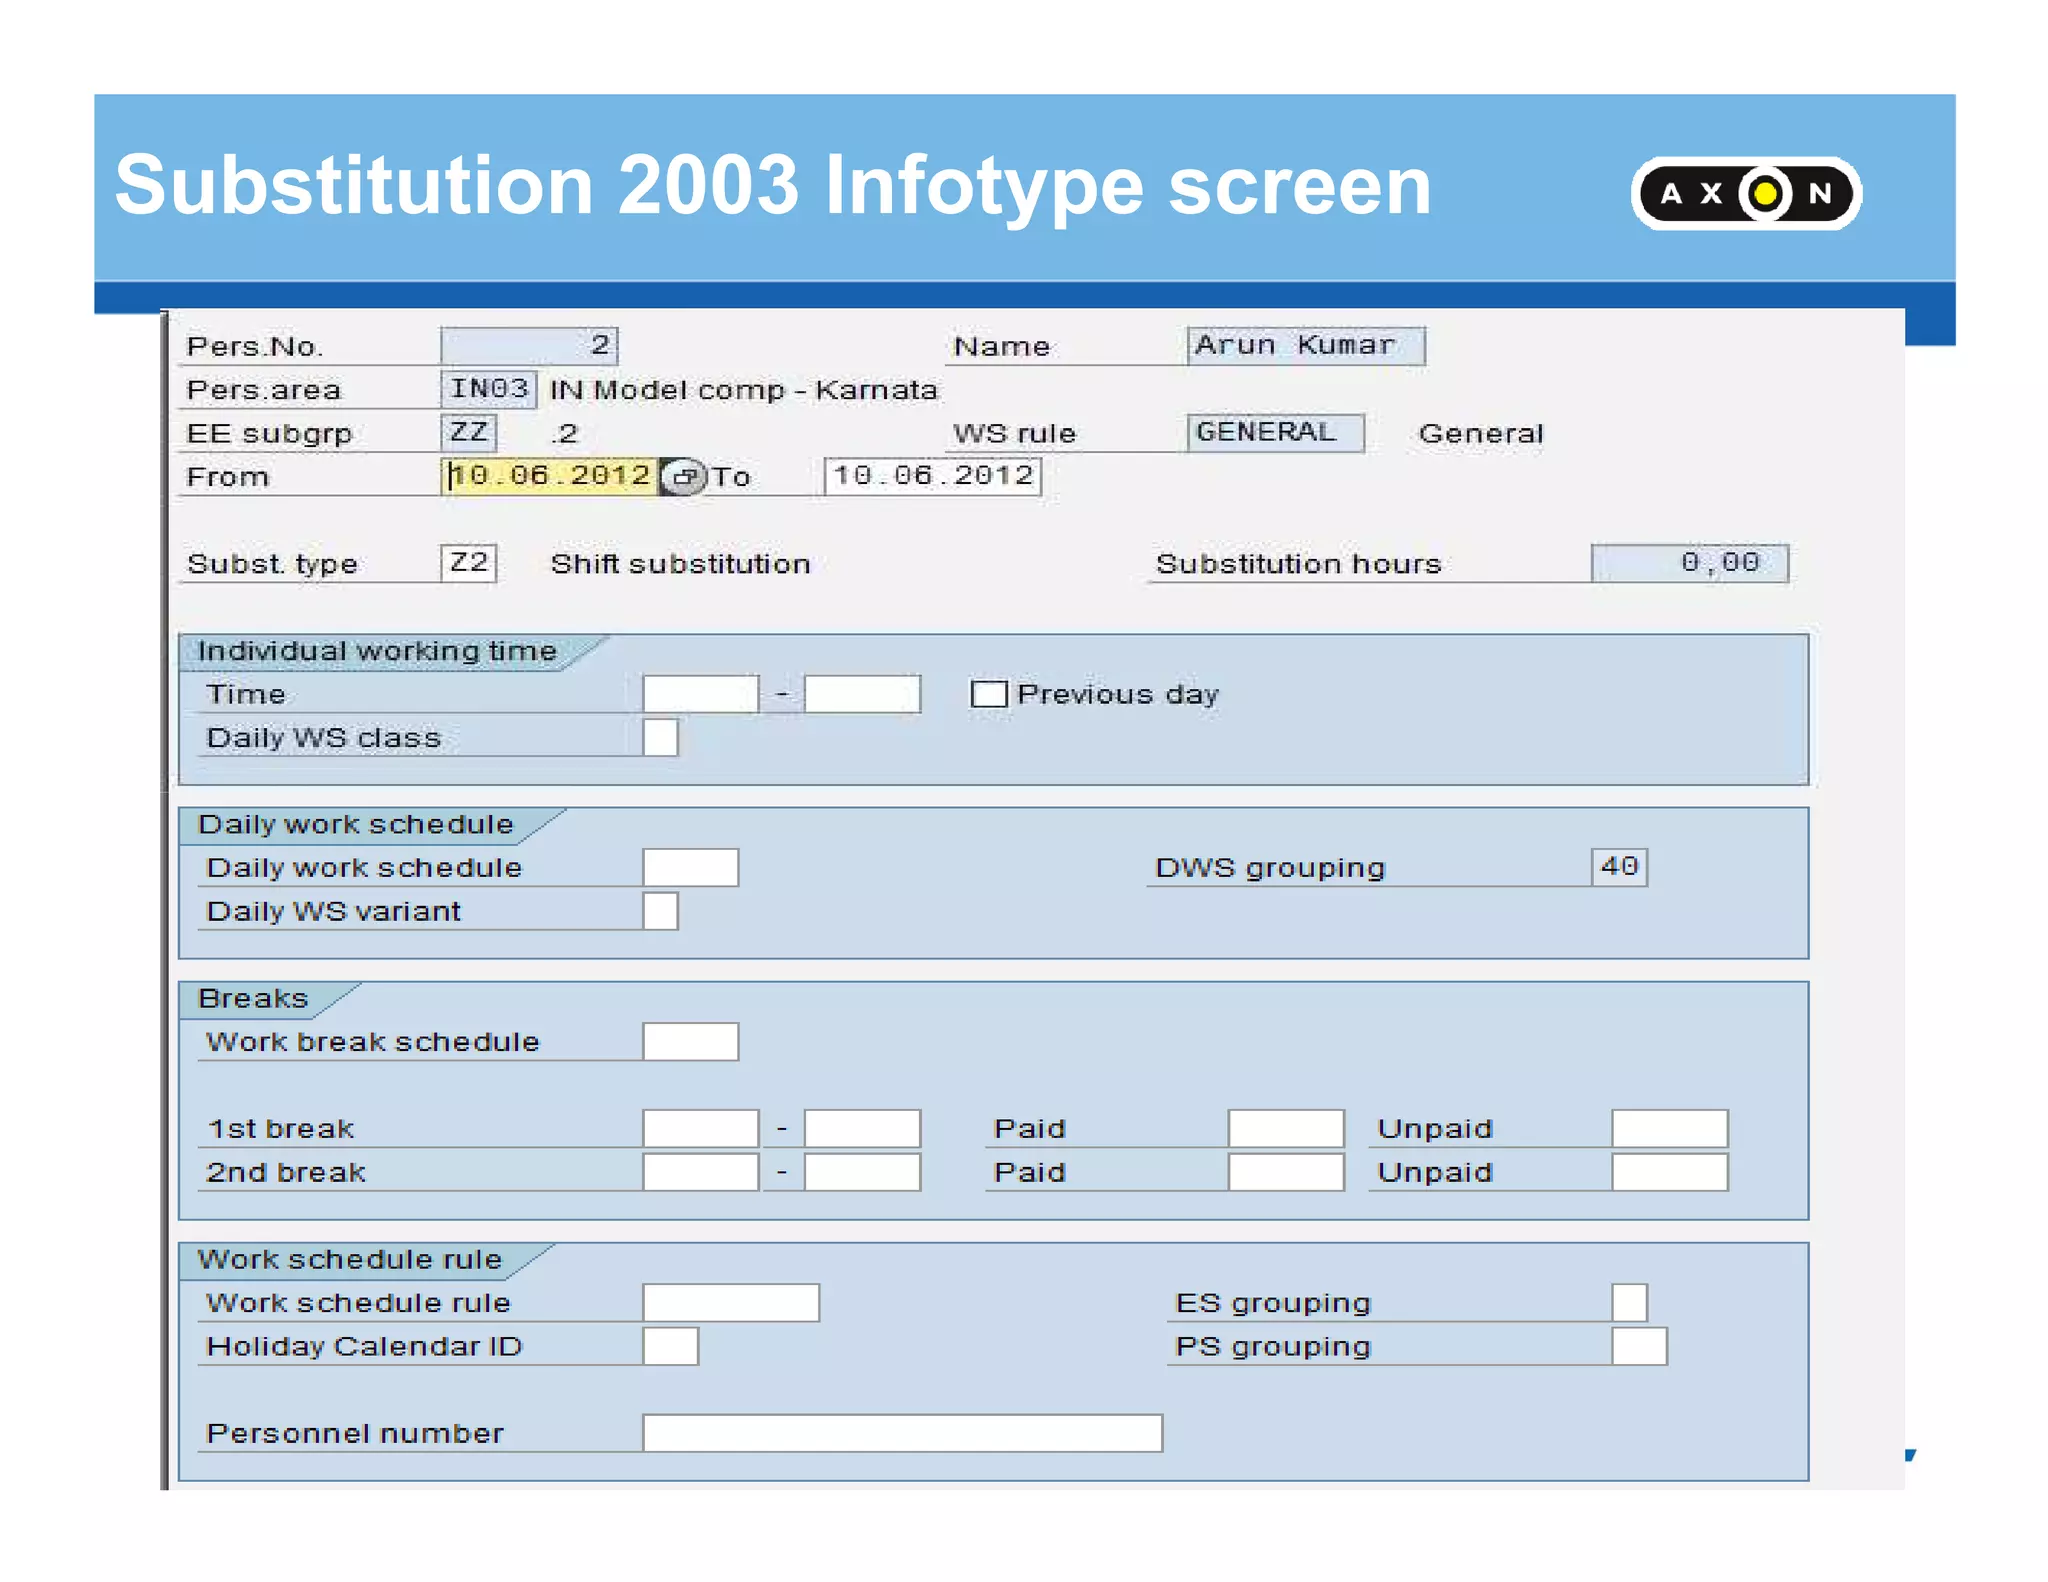2048x1582 pixels.
Task: Click the DWS grouping field 40
Action: pos(1619,867)
